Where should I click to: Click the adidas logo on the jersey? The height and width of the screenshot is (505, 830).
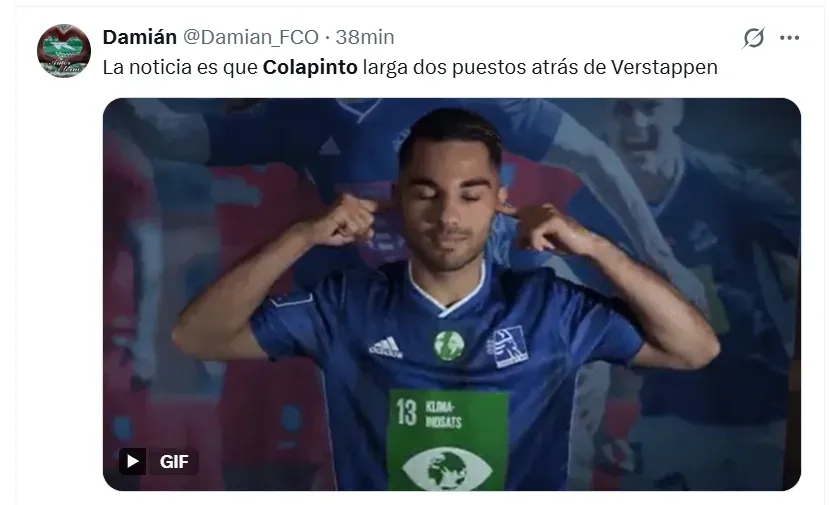[x=385, y=347]
